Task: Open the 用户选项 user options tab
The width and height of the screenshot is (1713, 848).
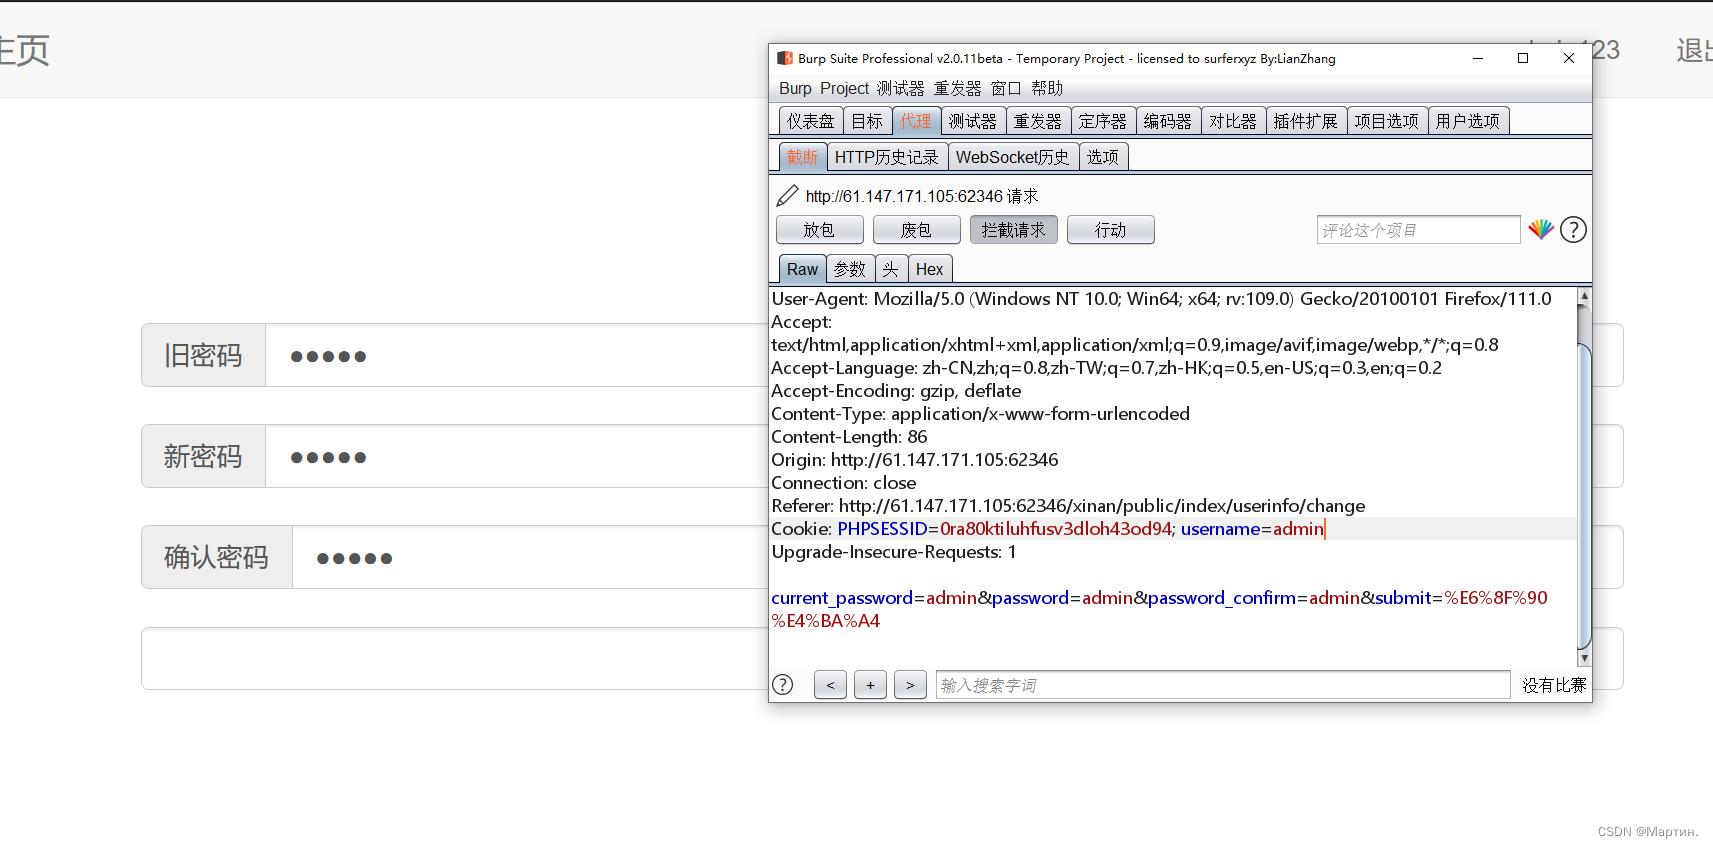Action: click(x=1468, y=121)
